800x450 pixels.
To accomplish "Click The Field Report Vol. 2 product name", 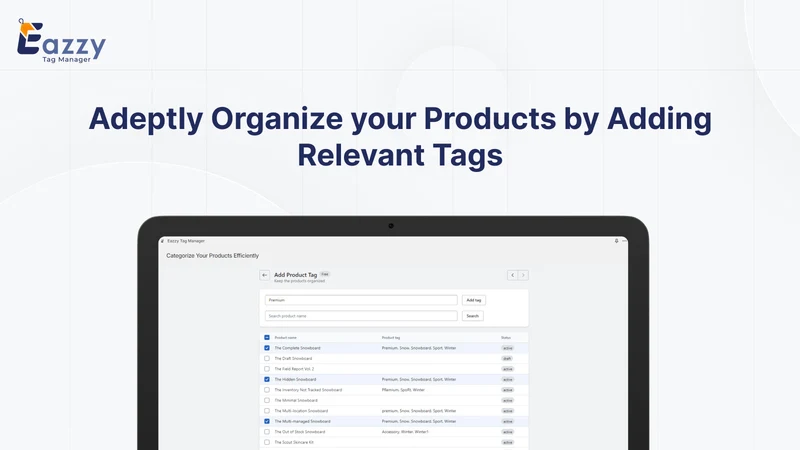I will [x=294, y=369].
